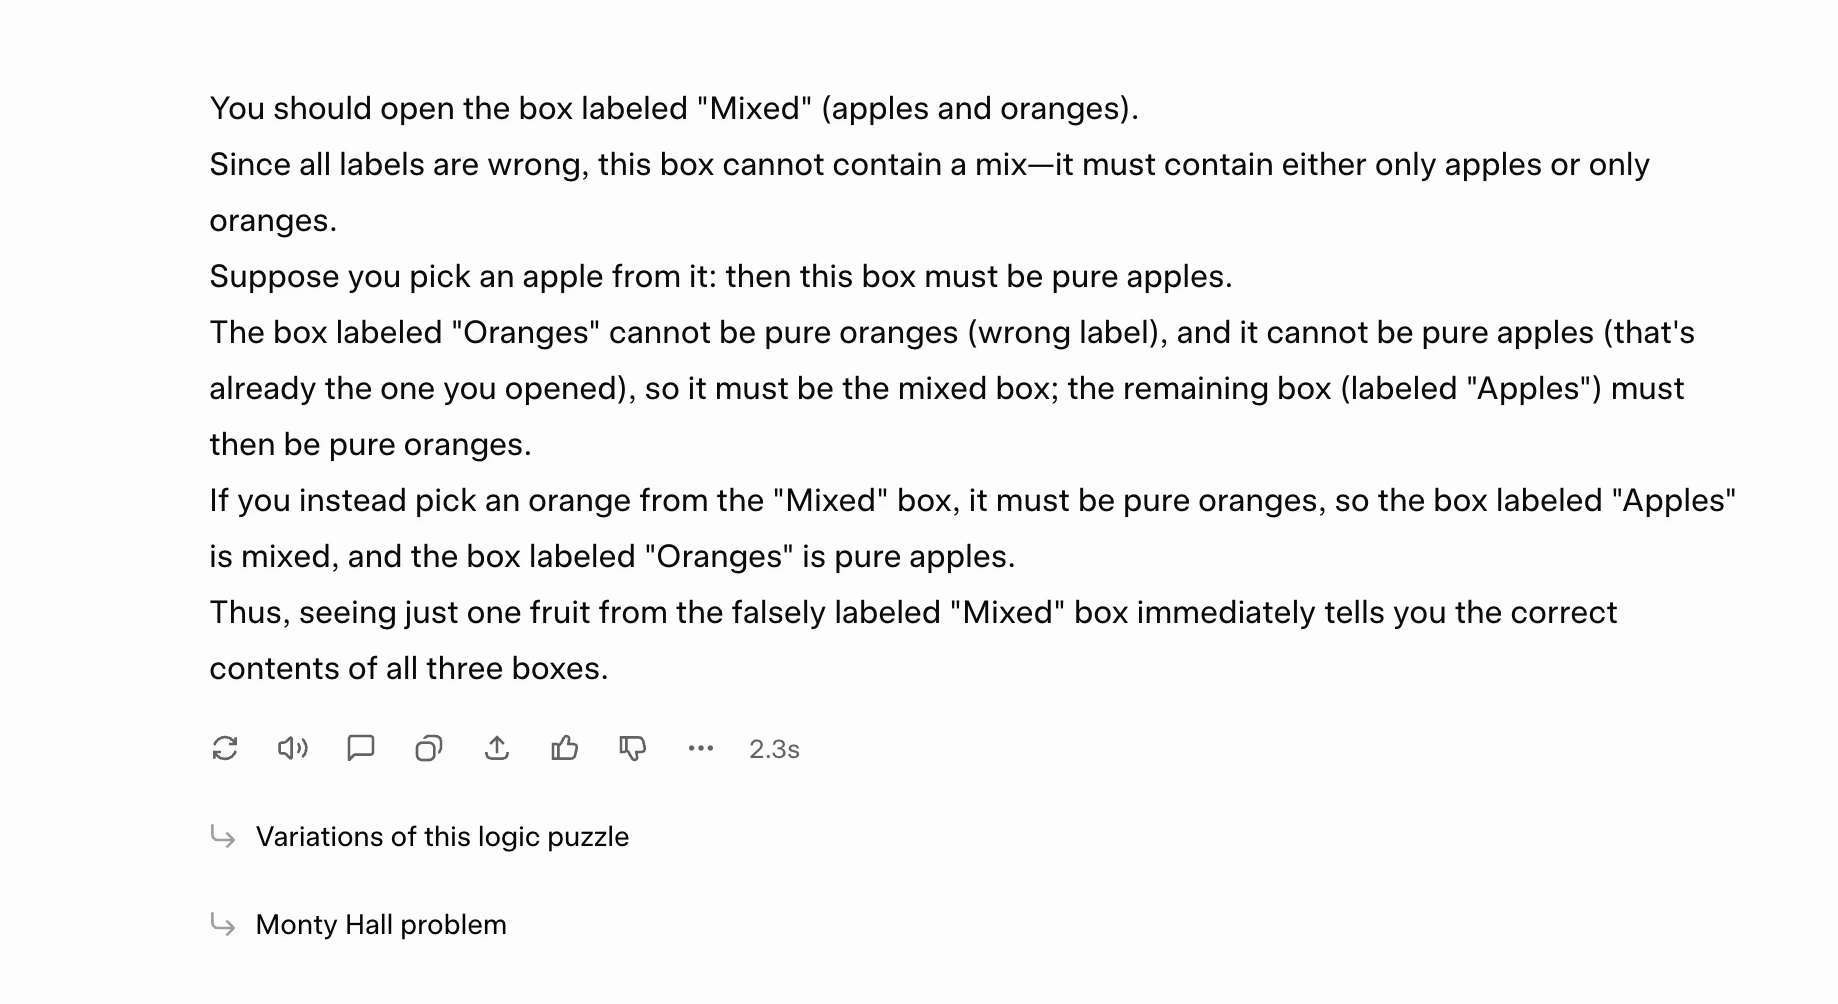This screenshot has width=1838, height=1004.
Task: Click arrow icon beside Monty Hall suggestion
Action: coord(223,924)
